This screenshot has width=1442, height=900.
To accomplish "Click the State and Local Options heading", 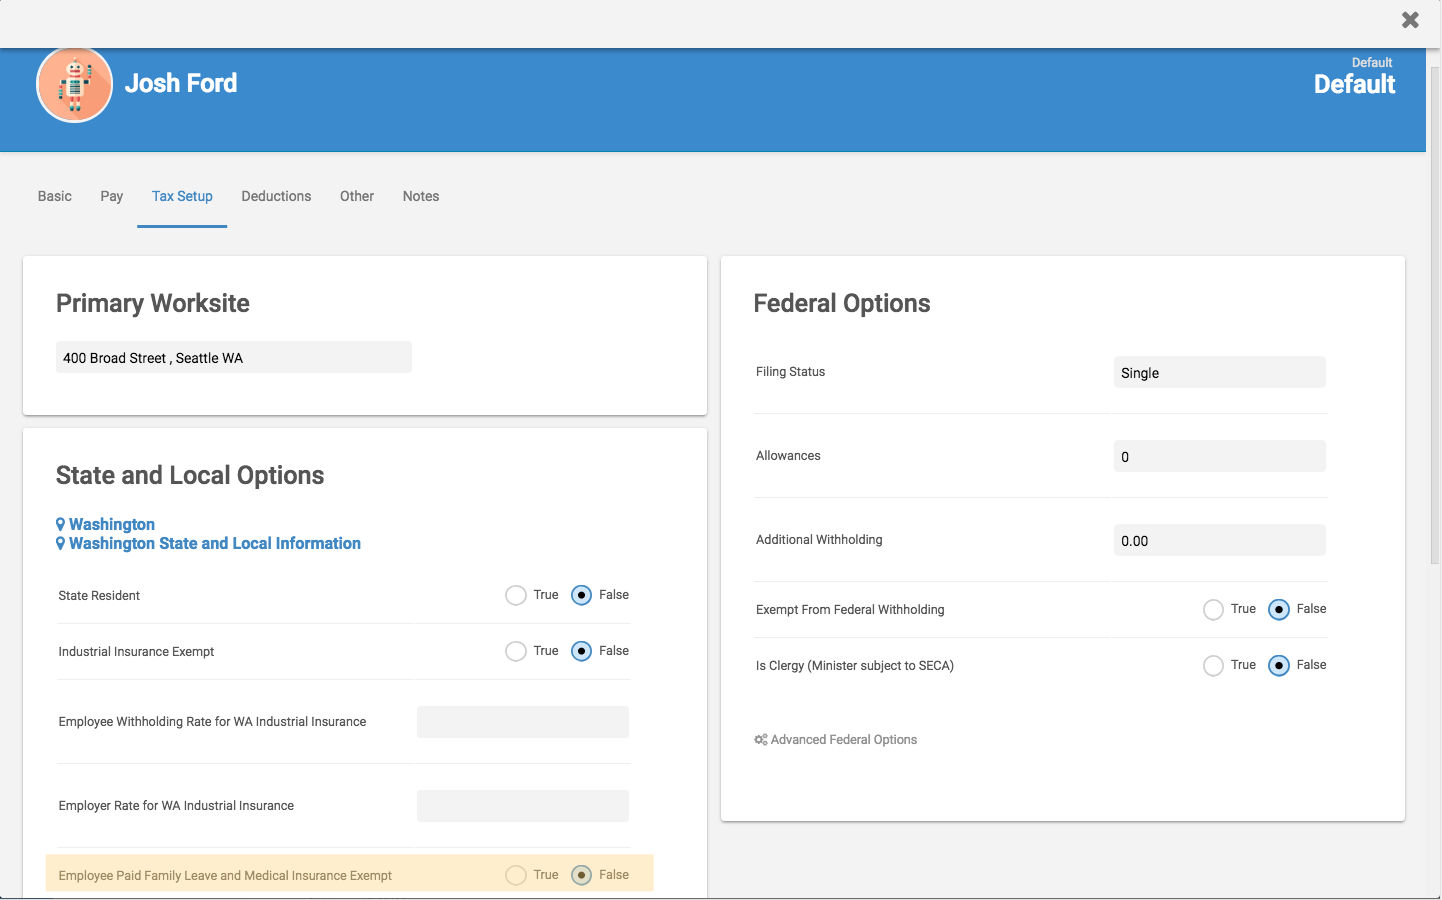I will pos(190,475).
